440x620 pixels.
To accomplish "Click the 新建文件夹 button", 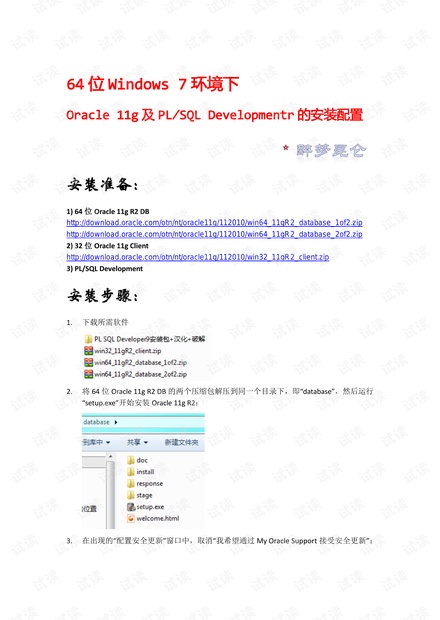I will (x=181, y=442).
